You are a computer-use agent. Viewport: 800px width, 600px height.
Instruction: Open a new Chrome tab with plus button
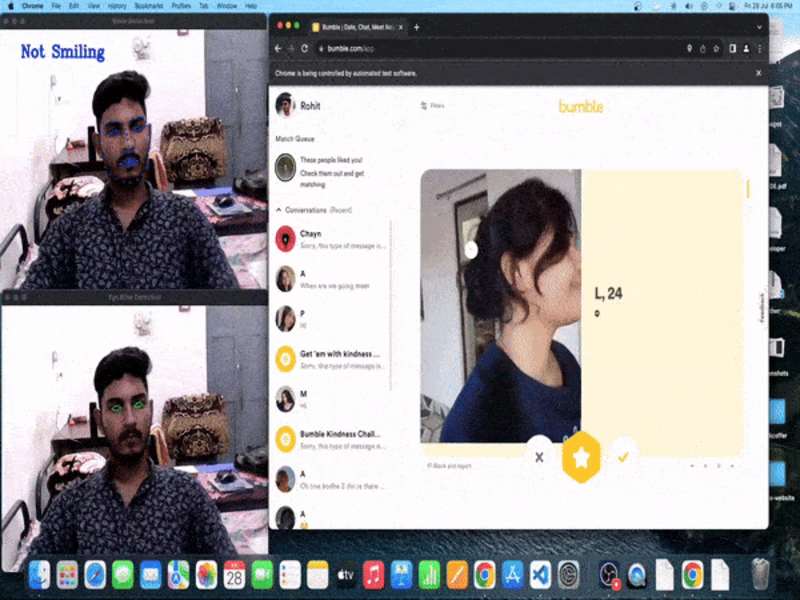416,27
